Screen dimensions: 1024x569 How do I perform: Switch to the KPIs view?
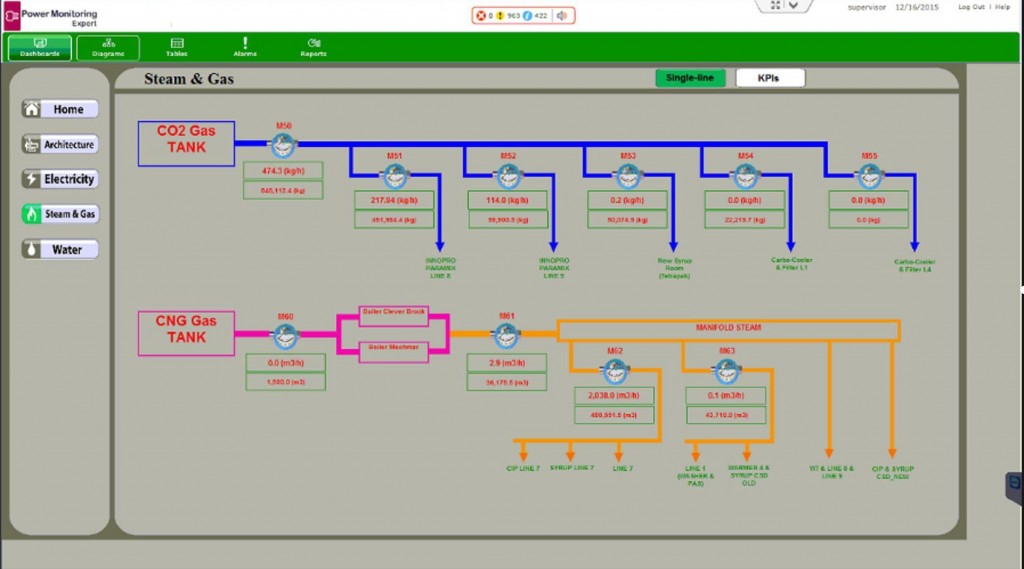coord(770,78)
